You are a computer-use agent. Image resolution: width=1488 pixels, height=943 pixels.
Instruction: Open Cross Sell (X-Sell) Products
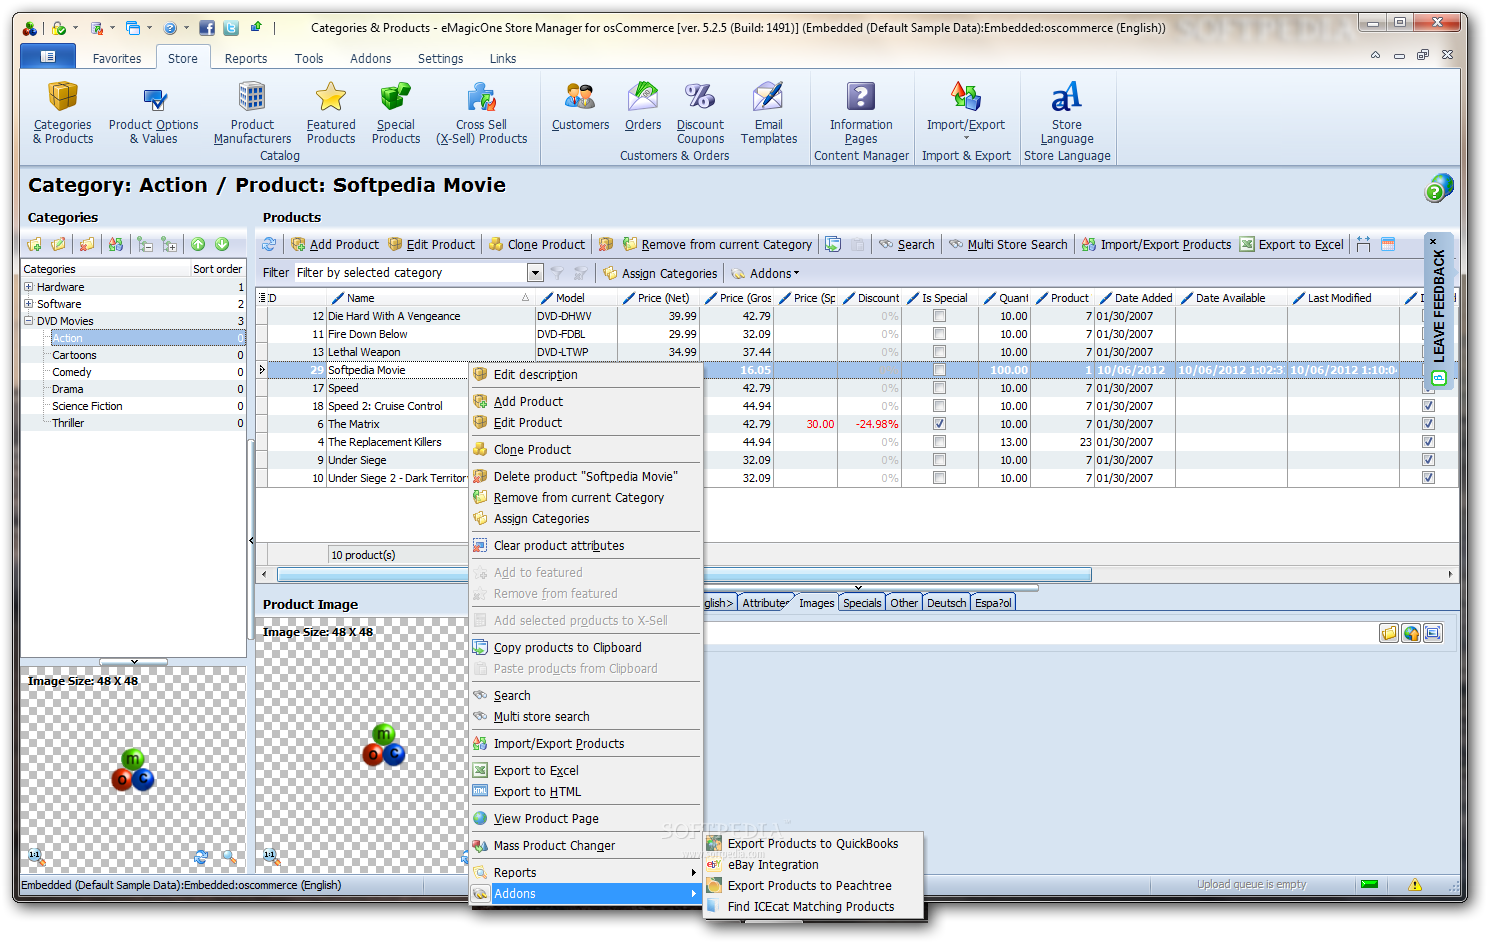(x=481, y=113)
